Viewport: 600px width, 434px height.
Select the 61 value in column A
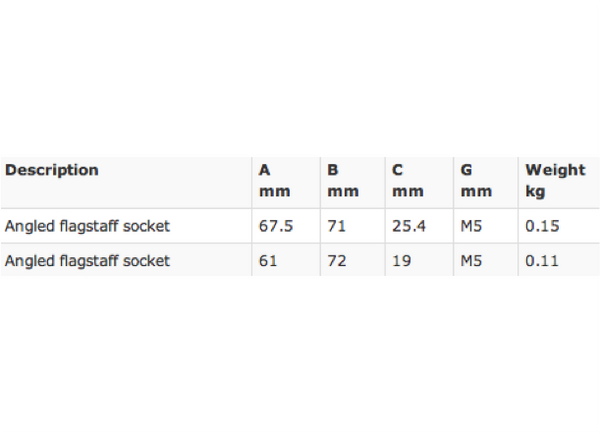(268, 261)
